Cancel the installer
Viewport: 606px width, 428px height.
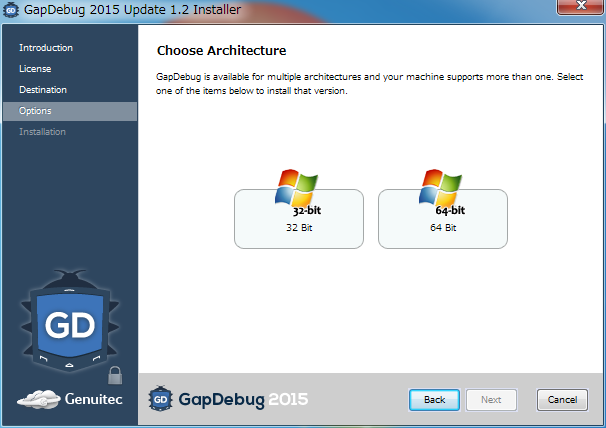(562, 400)
